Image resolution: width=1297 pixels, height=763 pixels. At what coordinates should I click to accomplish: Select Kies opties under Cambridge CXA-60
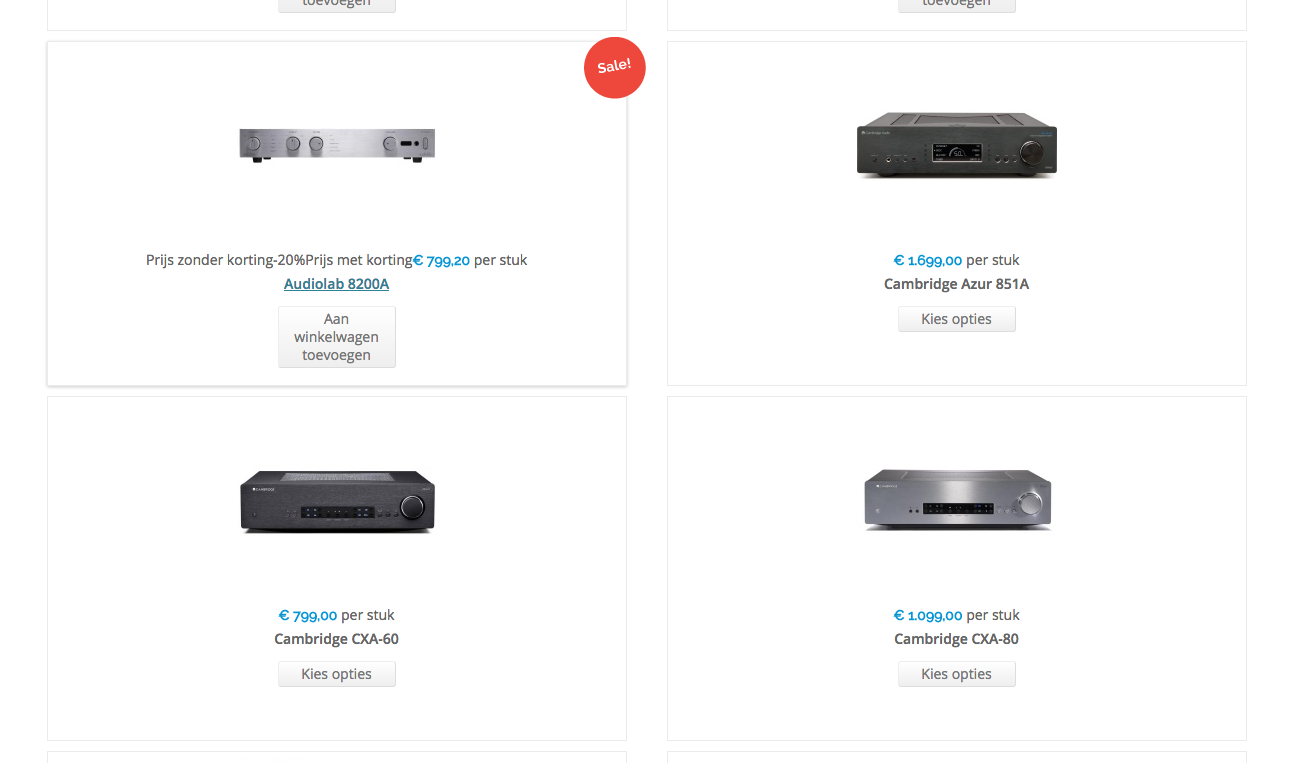pos(337,674)
